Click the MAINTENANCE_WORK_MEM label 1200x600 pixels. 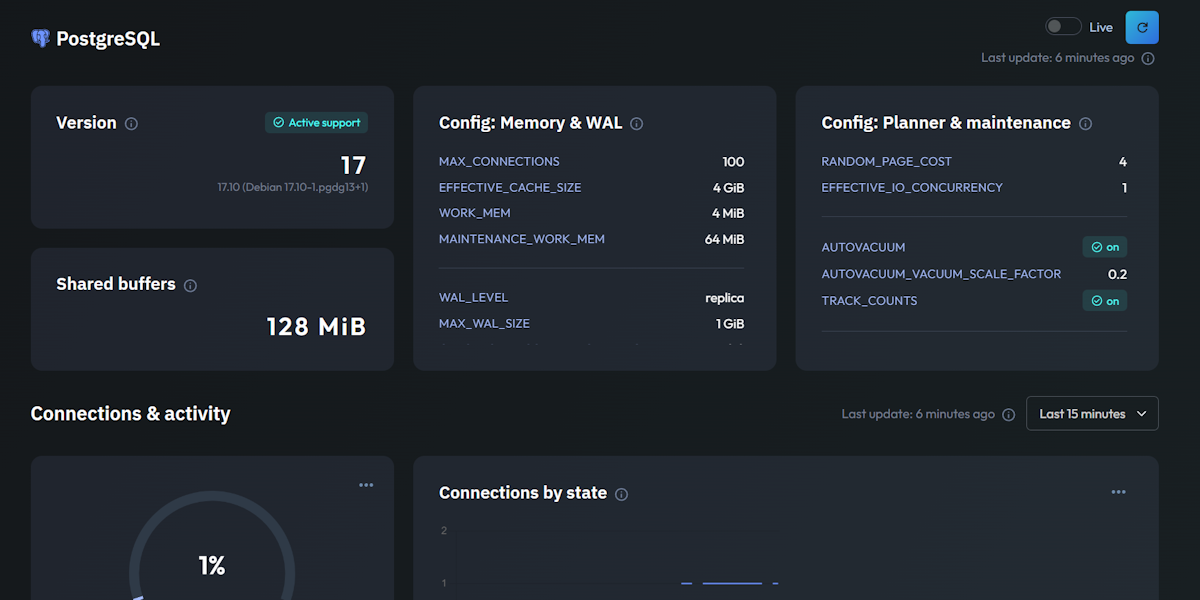pos(522,239)
